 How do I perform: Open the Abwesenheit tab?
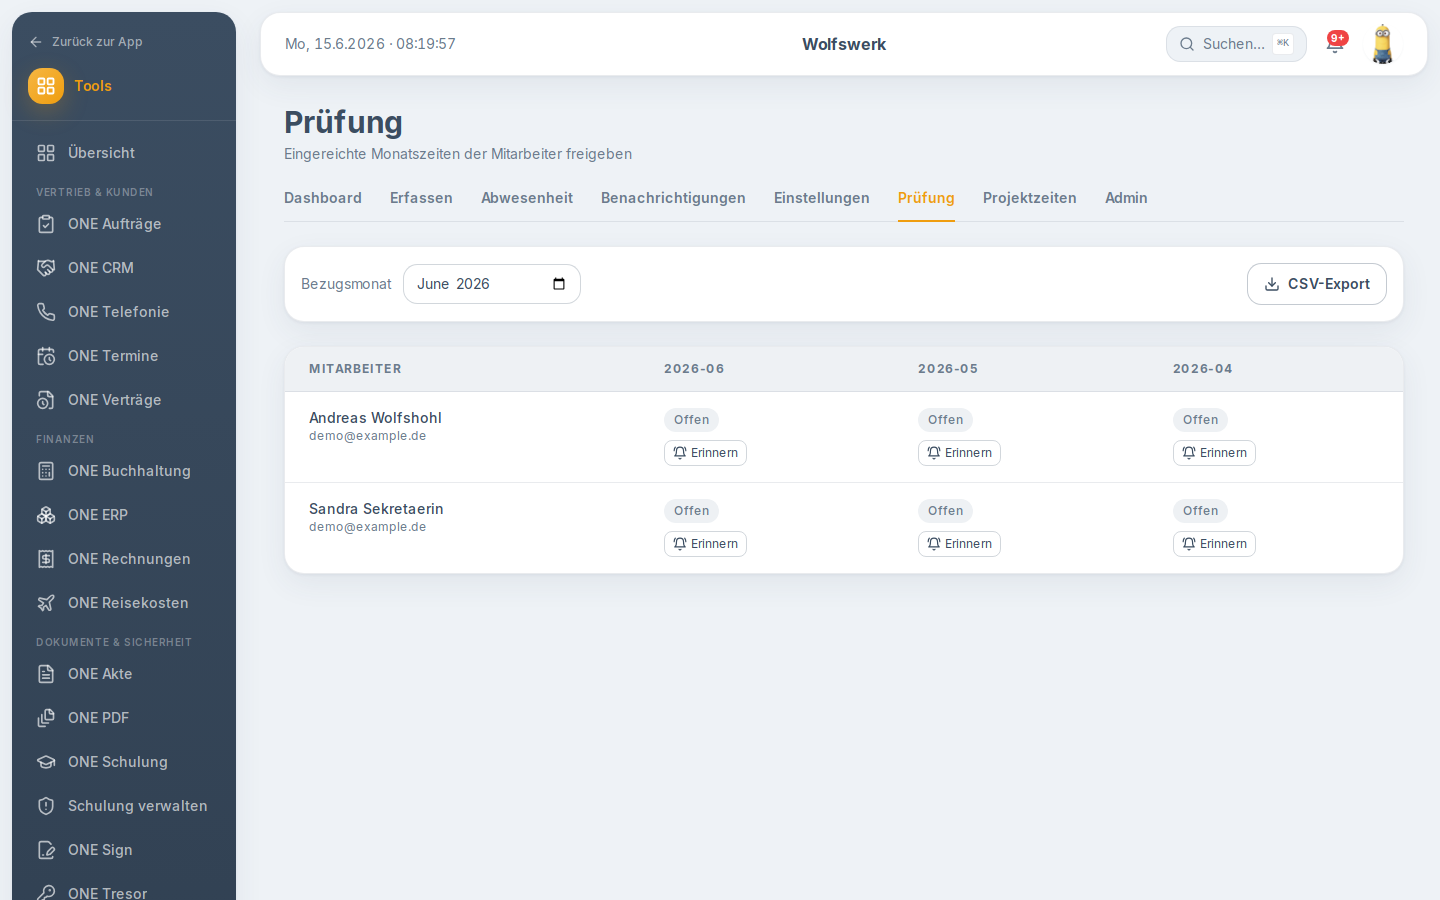(527, 198)
